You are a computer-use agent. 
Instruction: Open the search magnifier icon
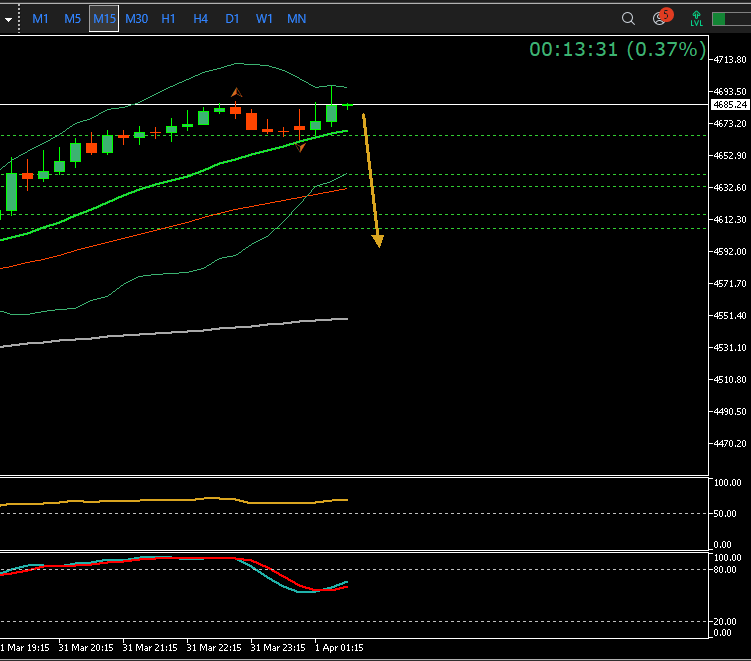point(628,18)
